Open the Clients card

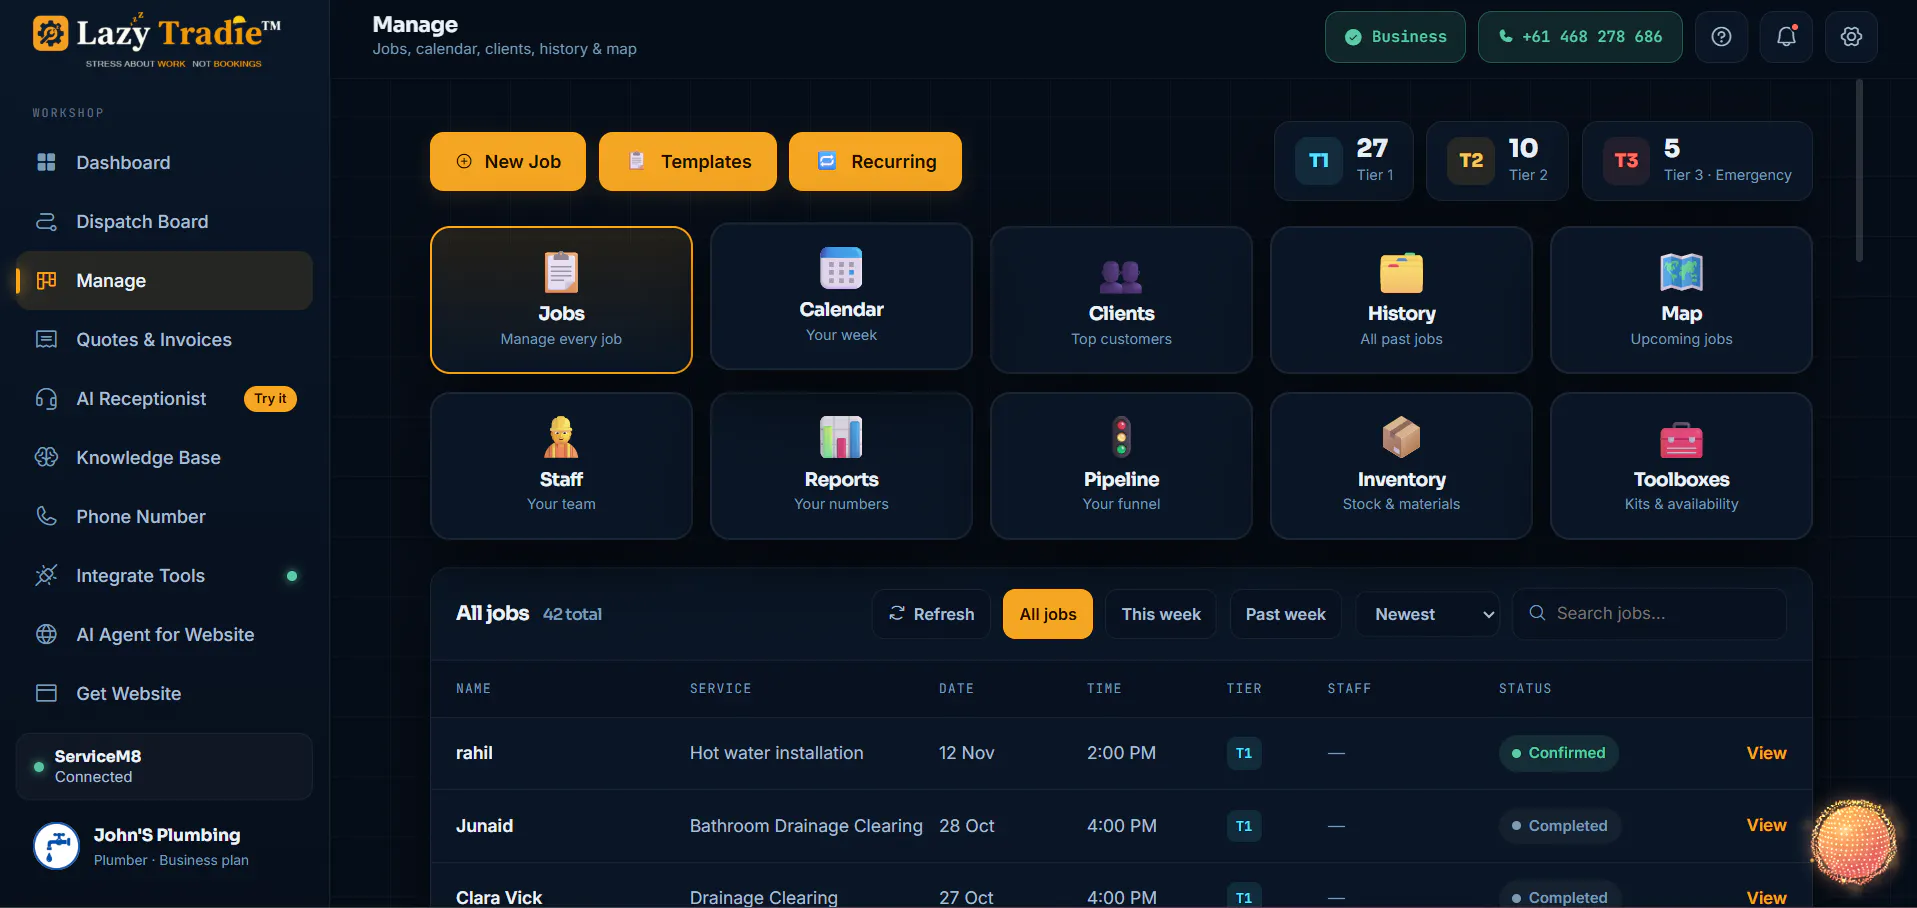(1121, 300)
